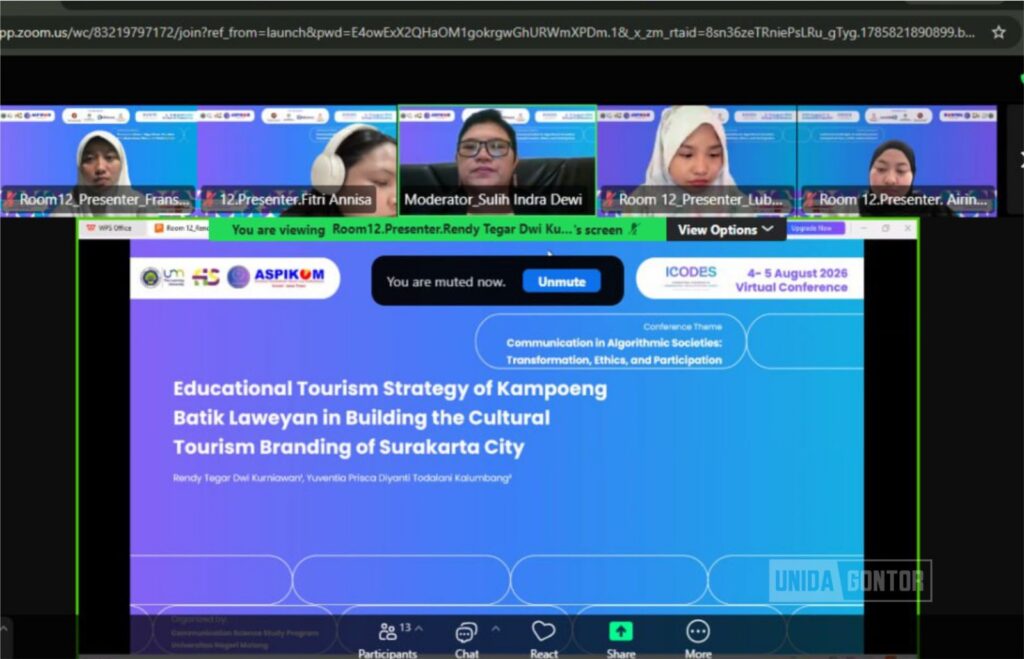Start screen Share
This screenshot has height=659, width=1024.
(x=620, y=640)
